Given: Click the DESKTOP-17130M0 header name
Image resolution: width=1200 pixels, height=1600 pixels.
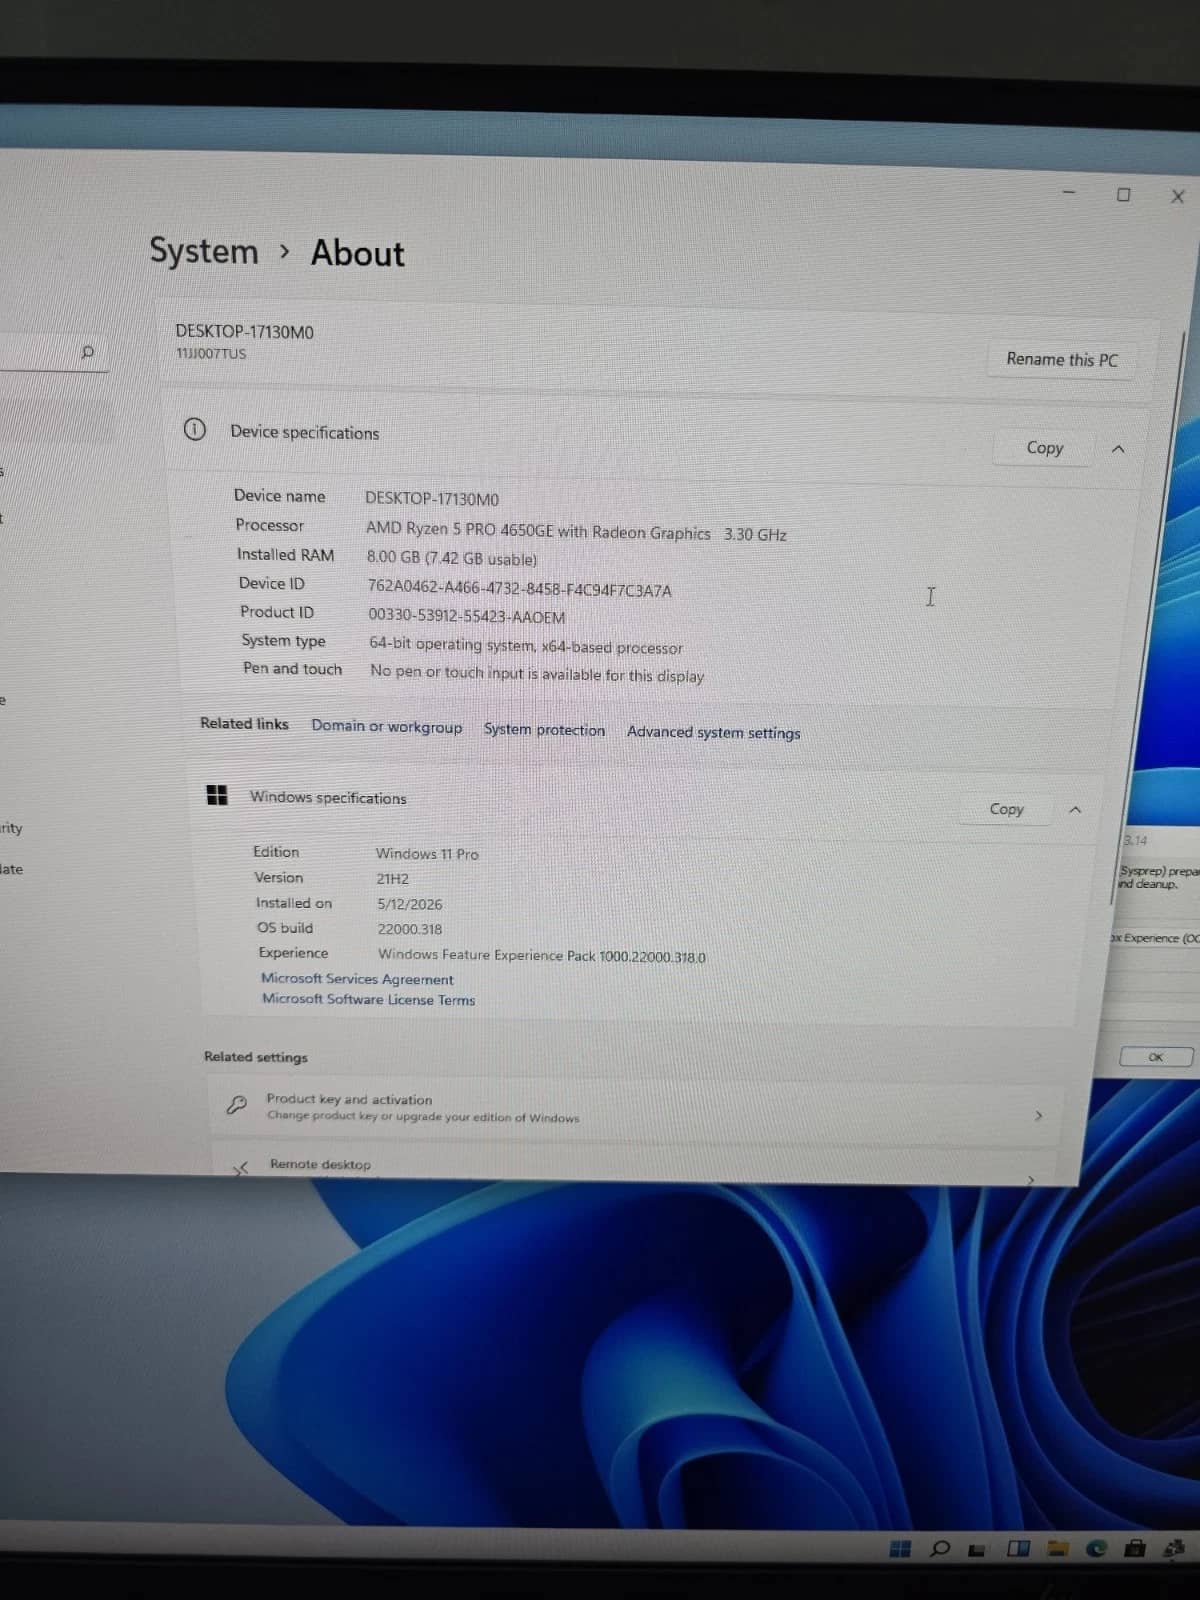Looking at the screenshot, I should (244, 331).
